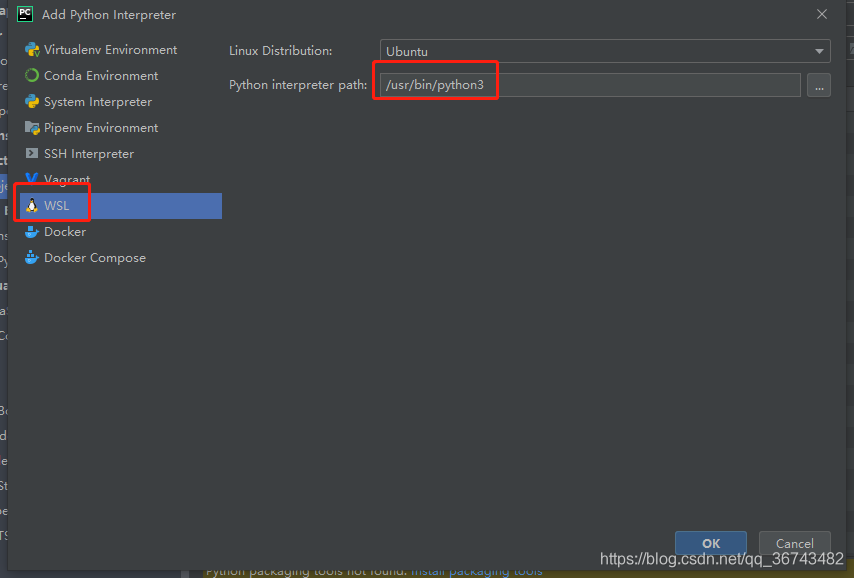
Task: Click the System Interpreter python icon
Action: [32, 102]
